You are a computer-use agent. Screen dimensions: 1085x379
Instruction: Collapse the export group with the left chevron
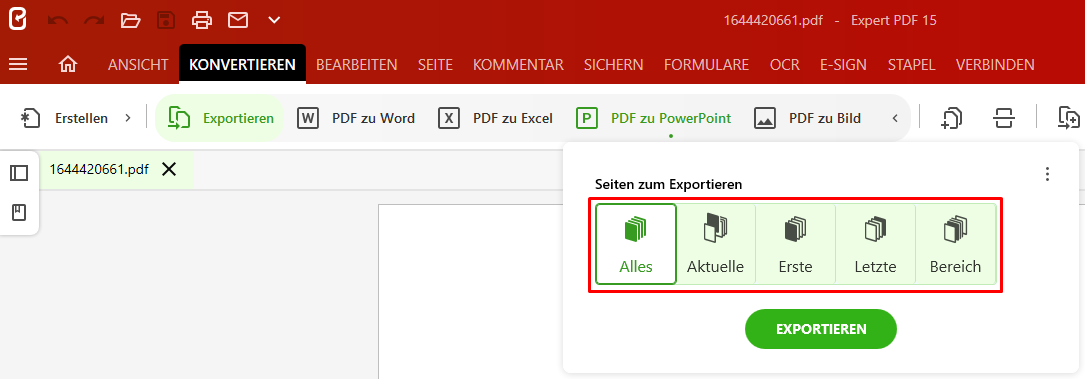tap(895, 118)
